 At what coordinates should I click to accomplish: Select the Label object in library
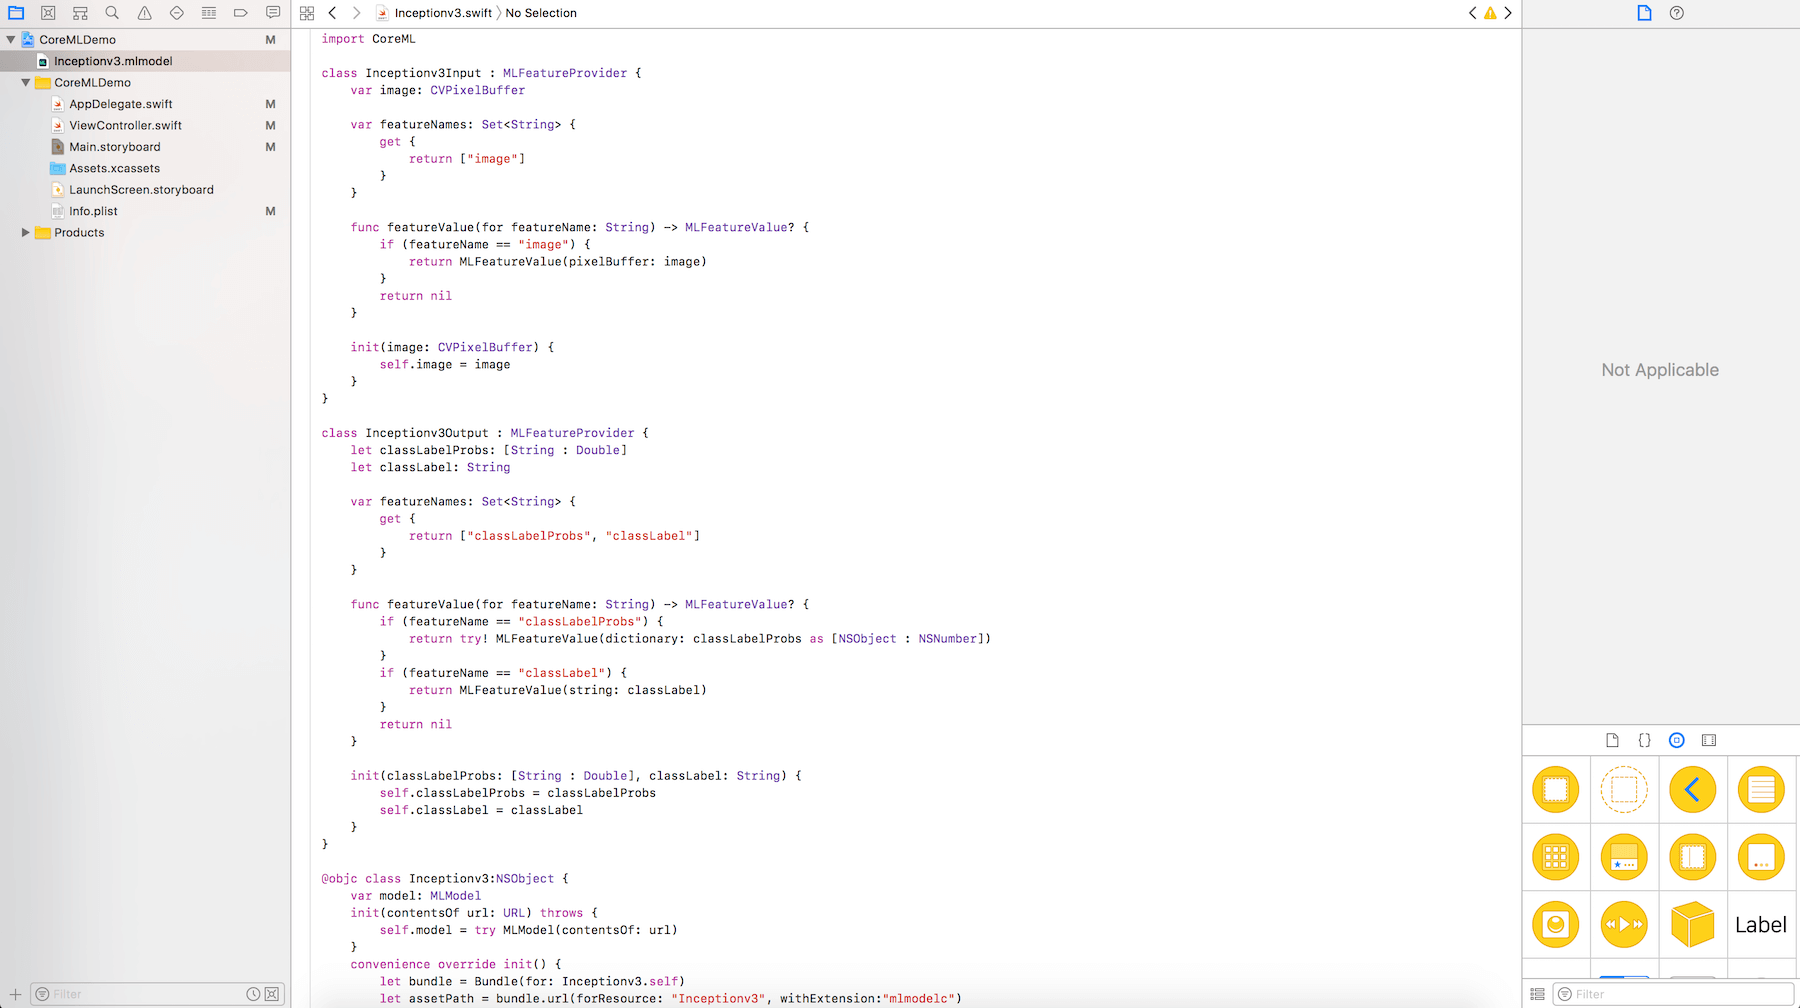pos(1761,925)
